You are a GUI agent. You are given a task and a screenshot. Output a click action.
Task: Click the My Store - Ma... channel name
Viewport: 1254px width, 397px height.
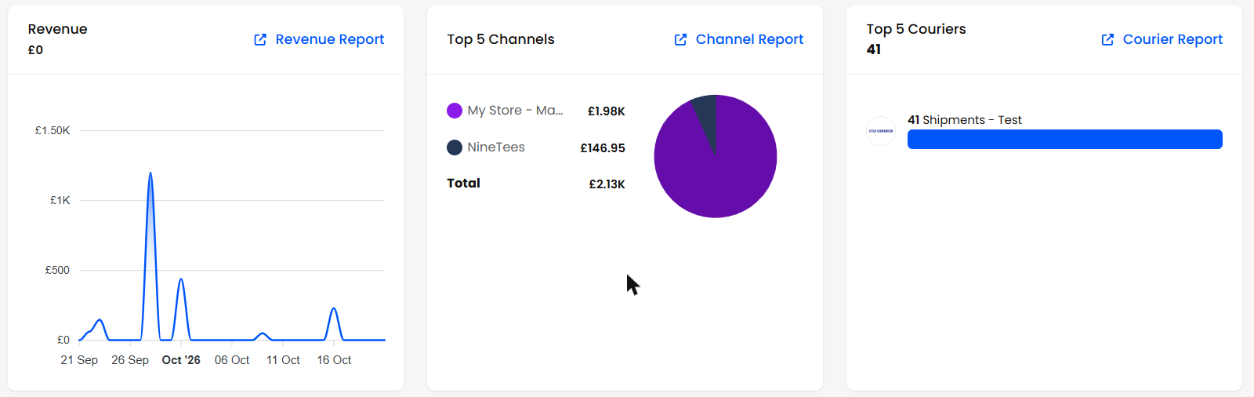pos(516,110)
